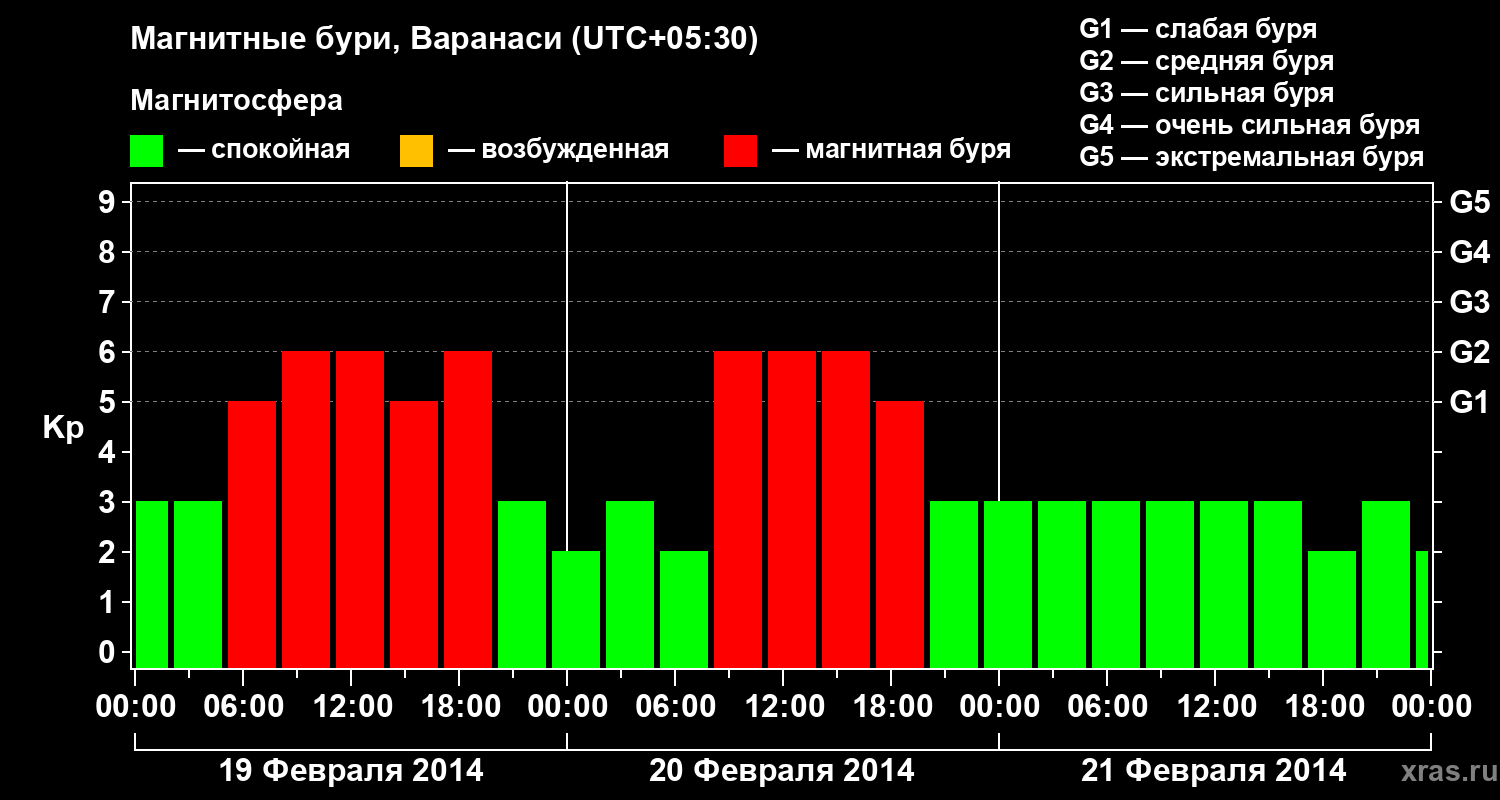Image resolution: width=1500 pixels, height=800 pixels.
Task: Select red Kp 6 bar above 12:00, 20 February
Action: click(x=792, y=510)
